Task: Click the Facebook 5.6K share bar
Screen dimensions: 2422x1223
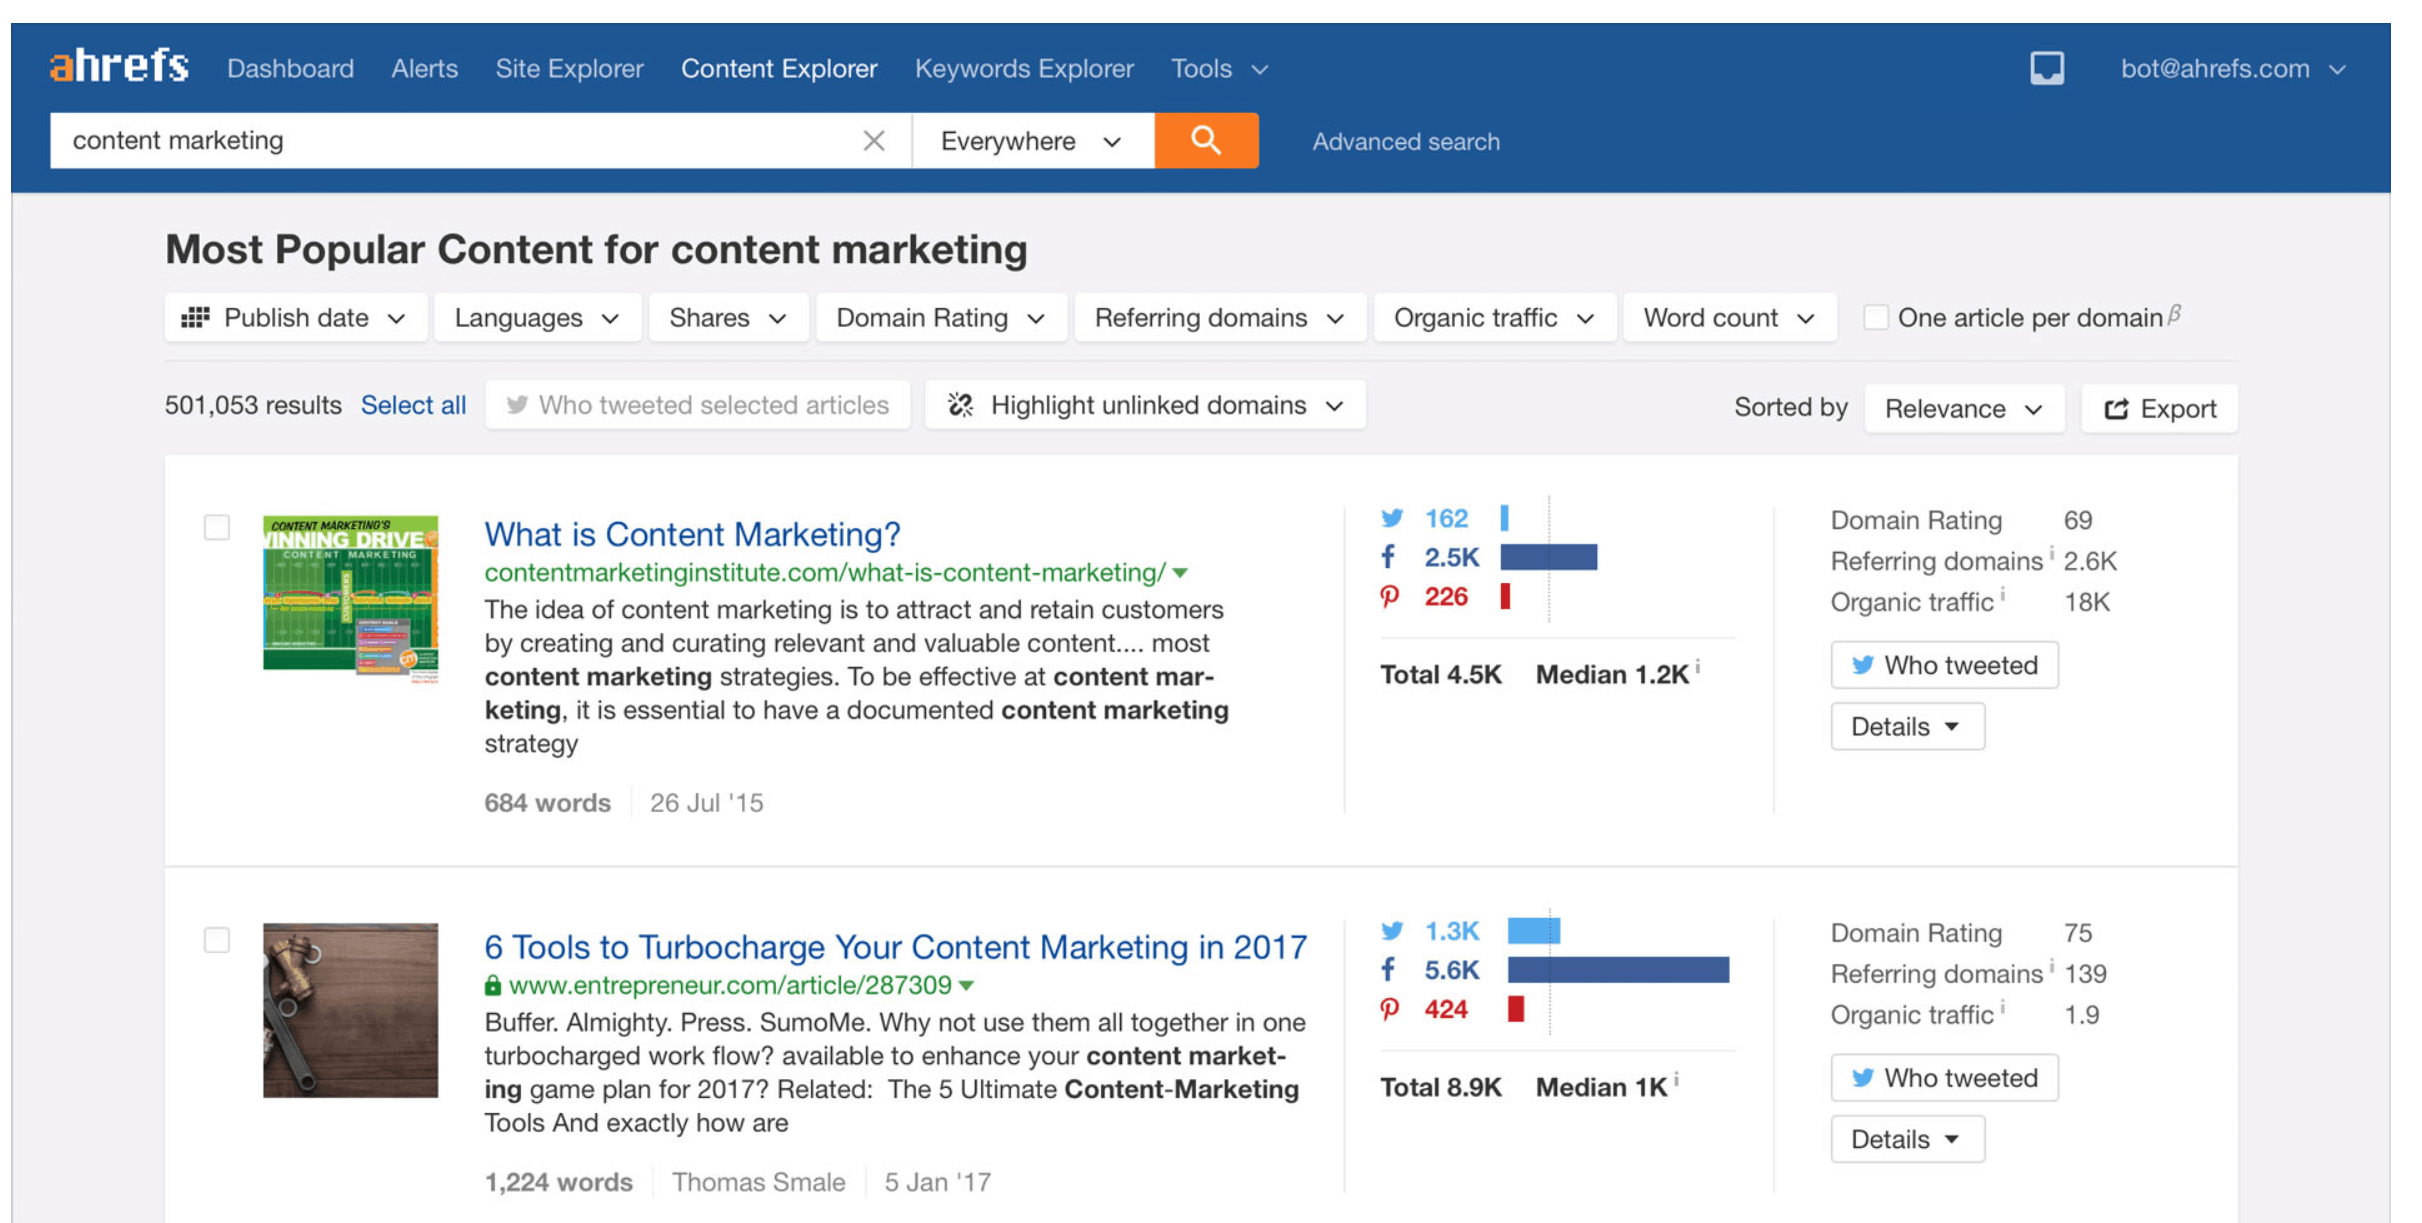Action: click(1618, 970)
